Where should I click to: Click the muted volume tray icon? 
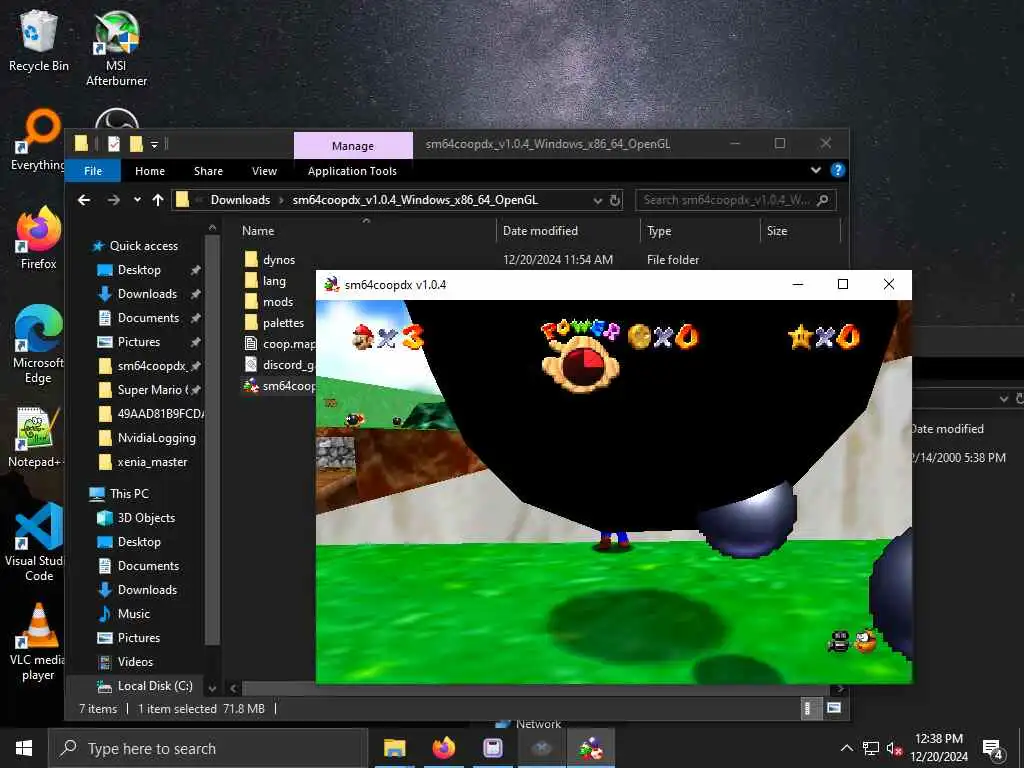[894, 749]
